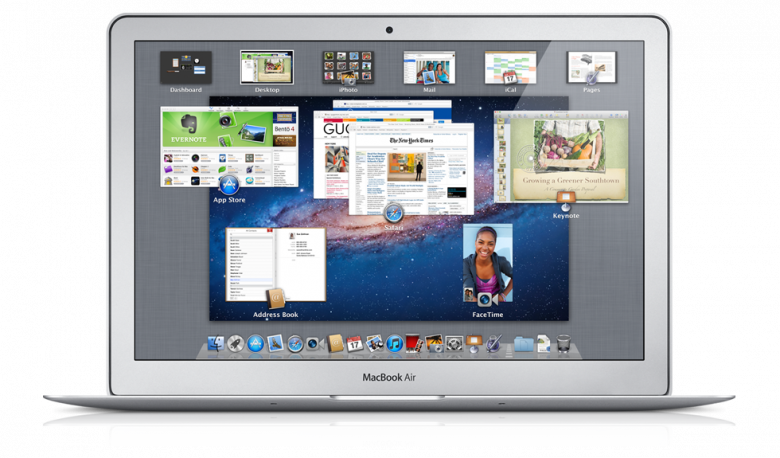Image resolution: width=780 pixels, height=458 pixels.
Task: Switch to the iCal full-screen space
Action: (x=510, y=67)
